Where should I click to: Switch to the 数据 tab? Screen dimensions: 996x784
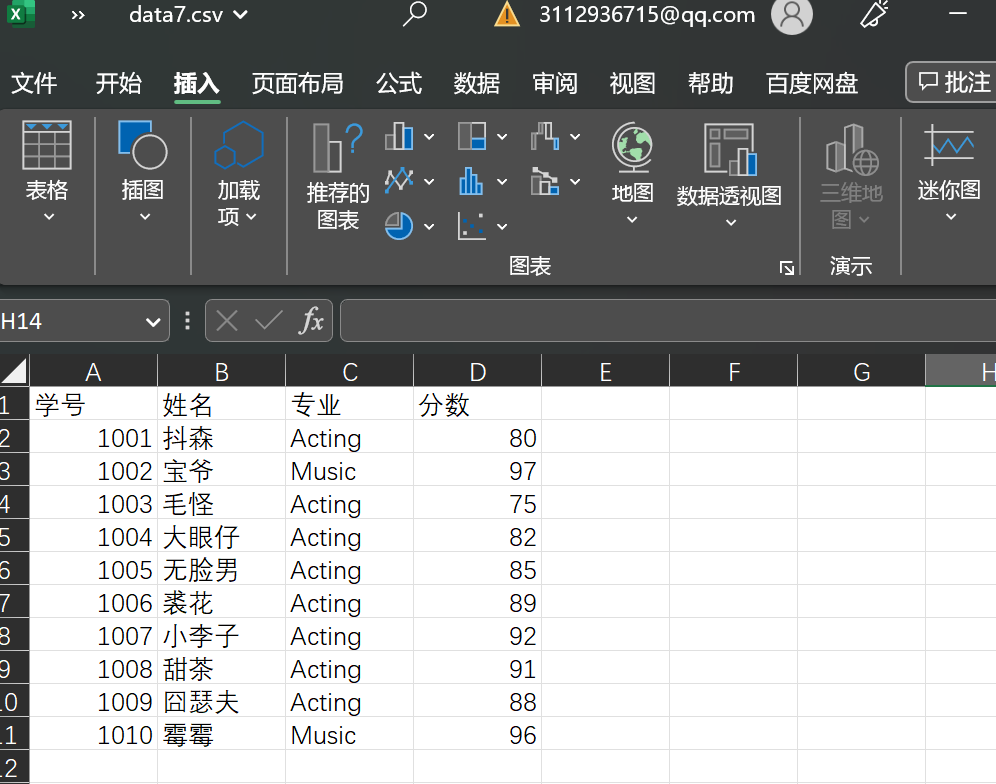pos(476,83)
